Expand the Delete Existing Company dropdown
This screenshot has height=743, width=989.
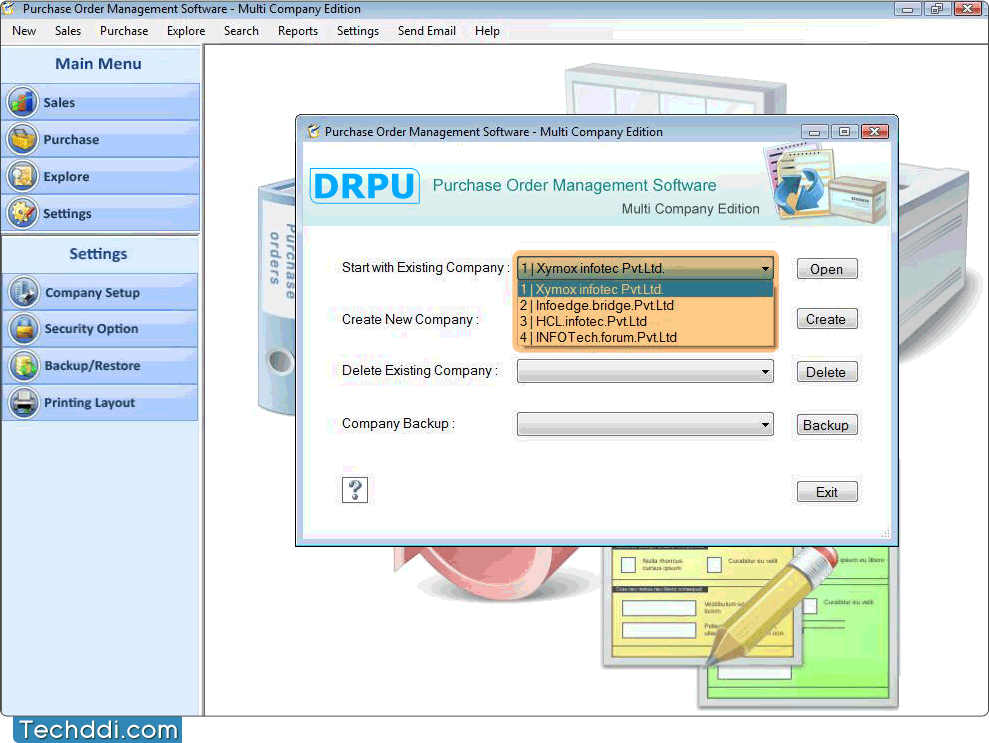pyautogui.click(x=764, y=372)
